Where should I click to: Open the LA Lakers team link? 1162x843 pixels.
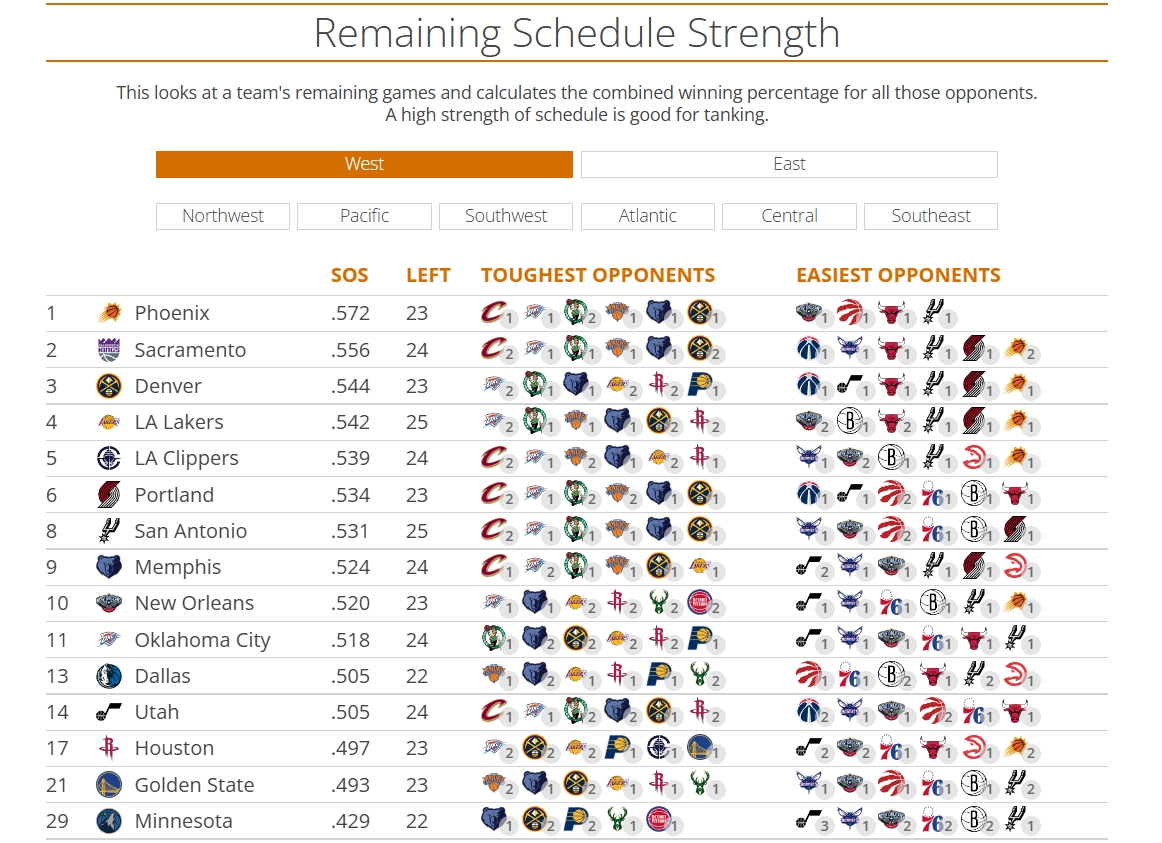click(x=179, y=422)
